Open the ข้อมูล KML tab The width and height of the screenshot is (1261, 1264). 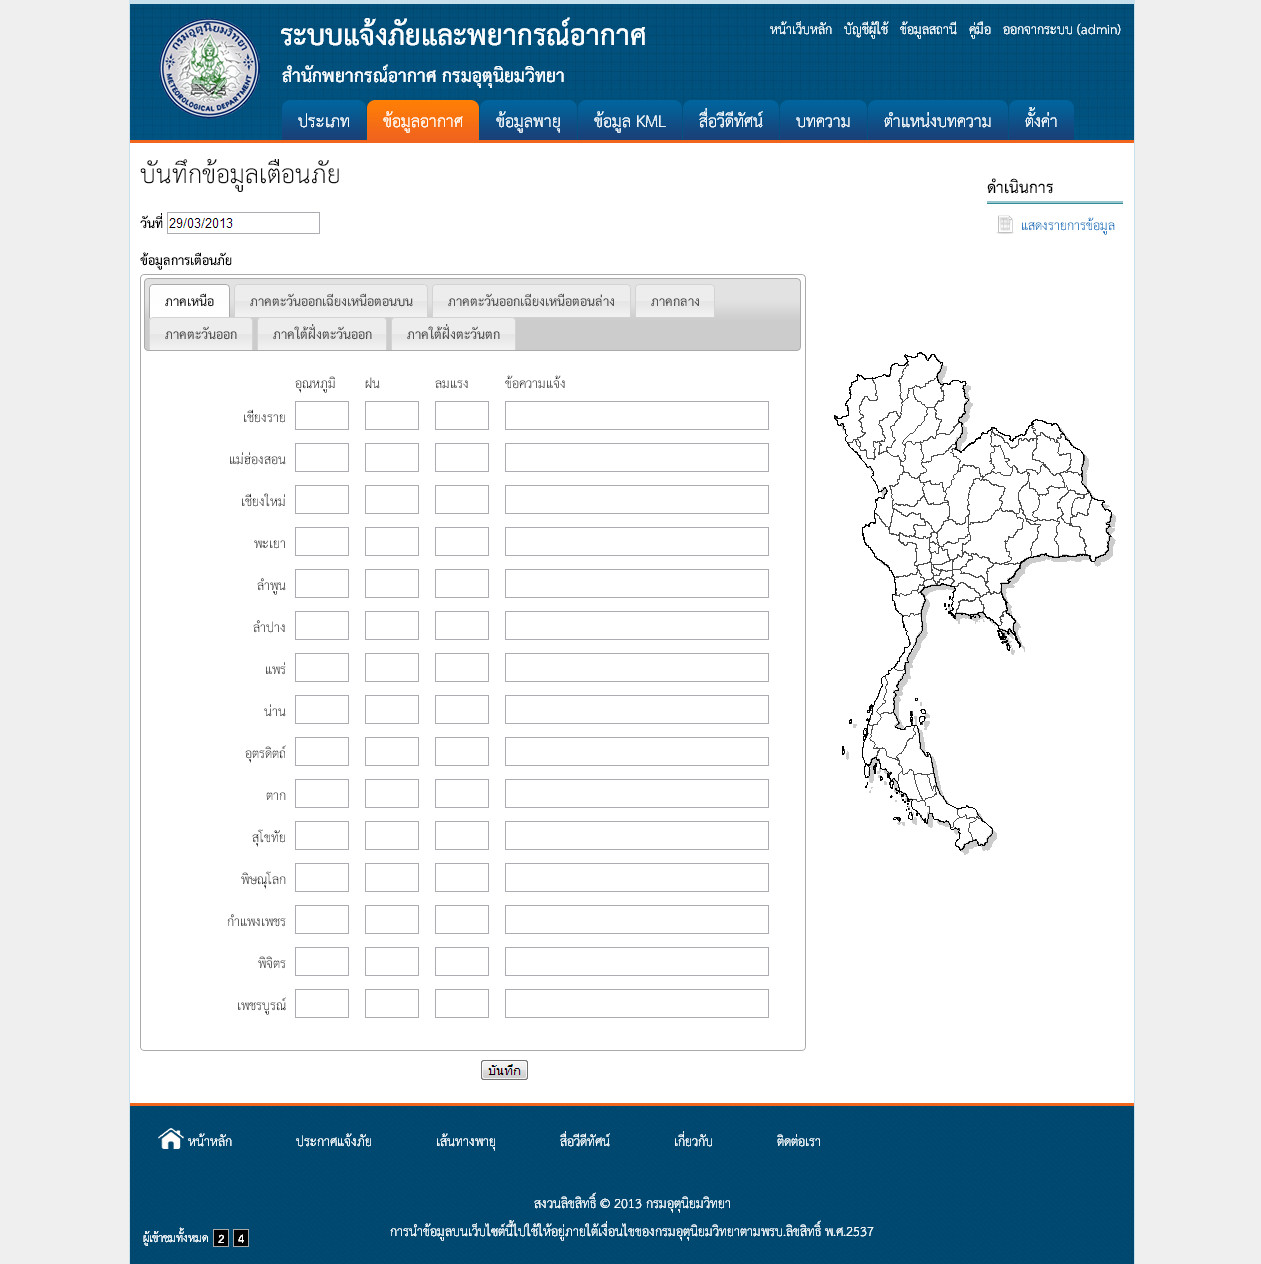click(x=629, y=121)
